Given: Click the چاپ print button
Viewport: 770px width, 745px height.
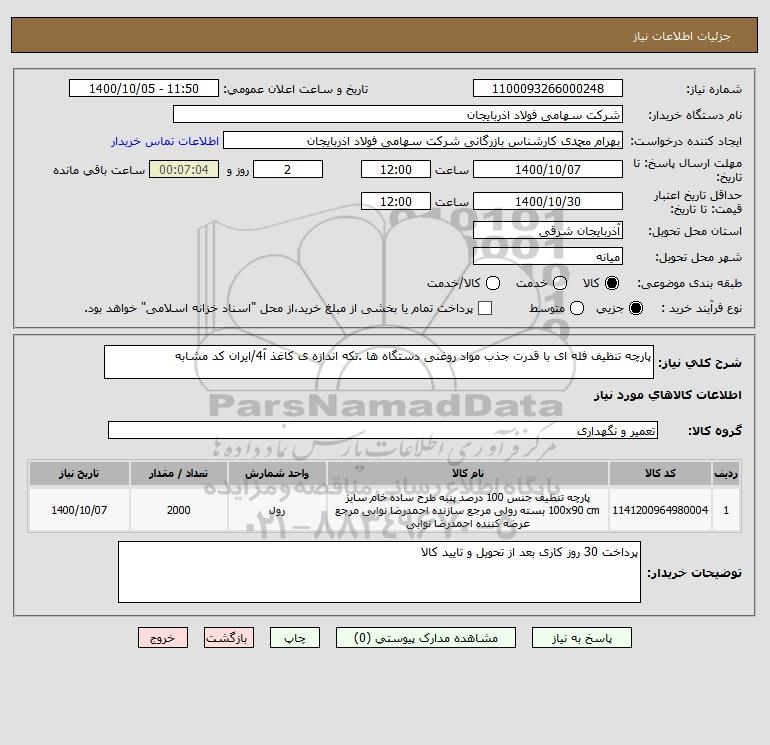Looking at the screenshot, I should point(295,638).
